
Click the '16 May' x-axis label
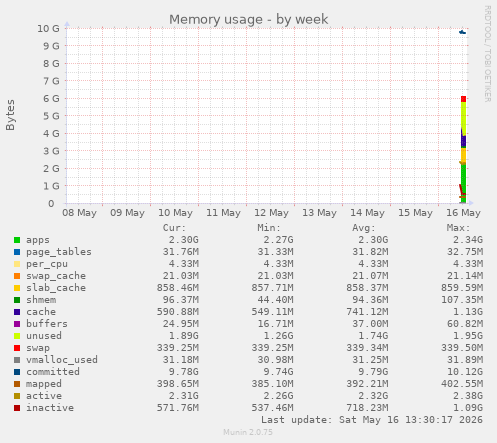[463, 213]
